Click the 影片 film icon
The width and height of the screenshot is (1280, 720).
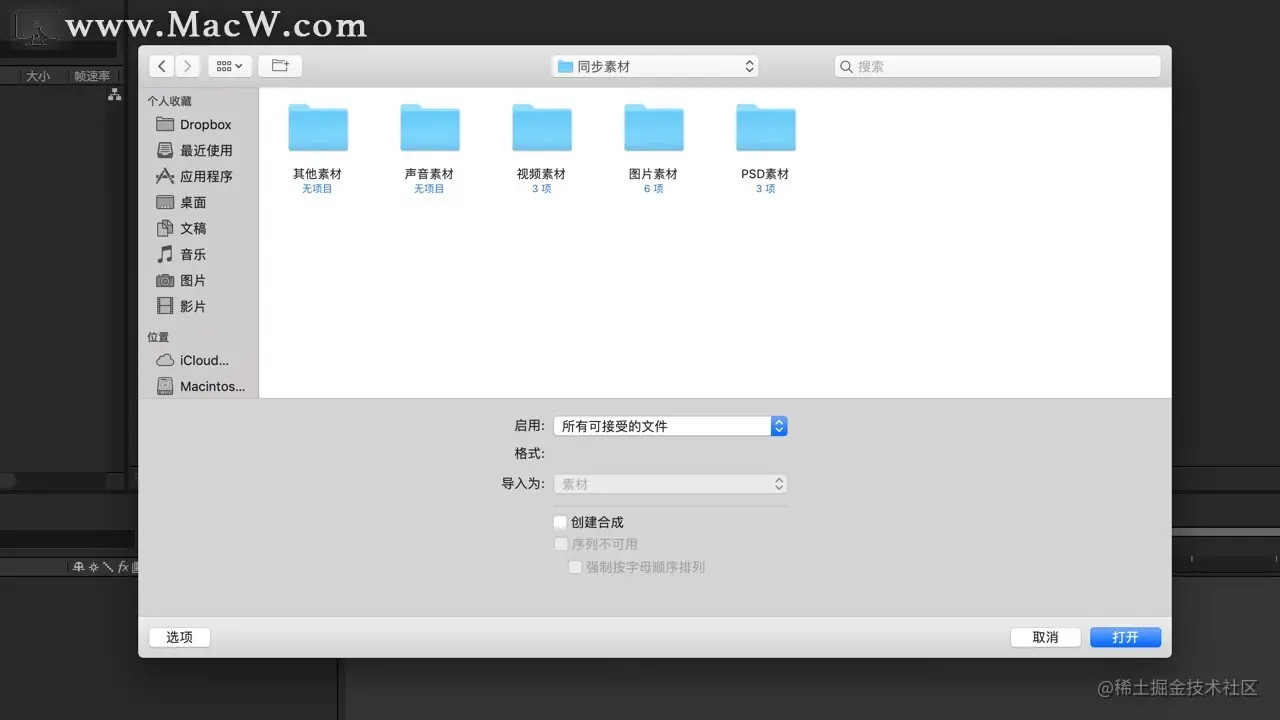[165, 307]
